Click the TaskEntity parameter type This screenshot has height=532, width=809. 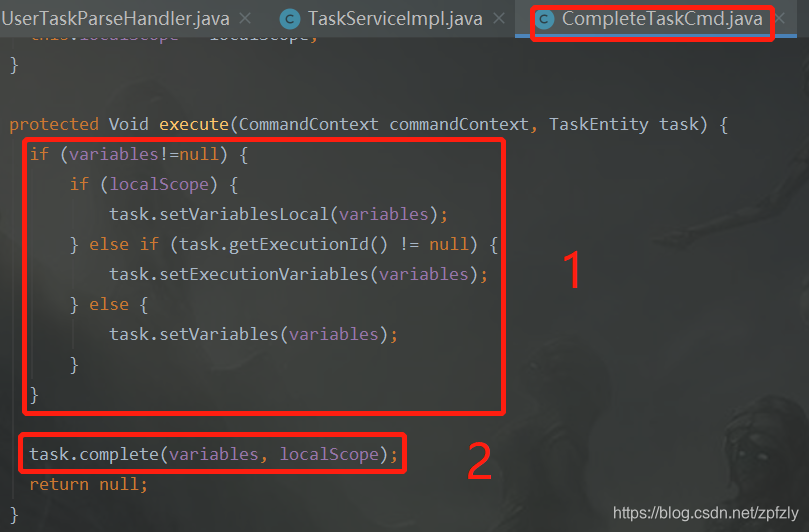click(598, 124)
